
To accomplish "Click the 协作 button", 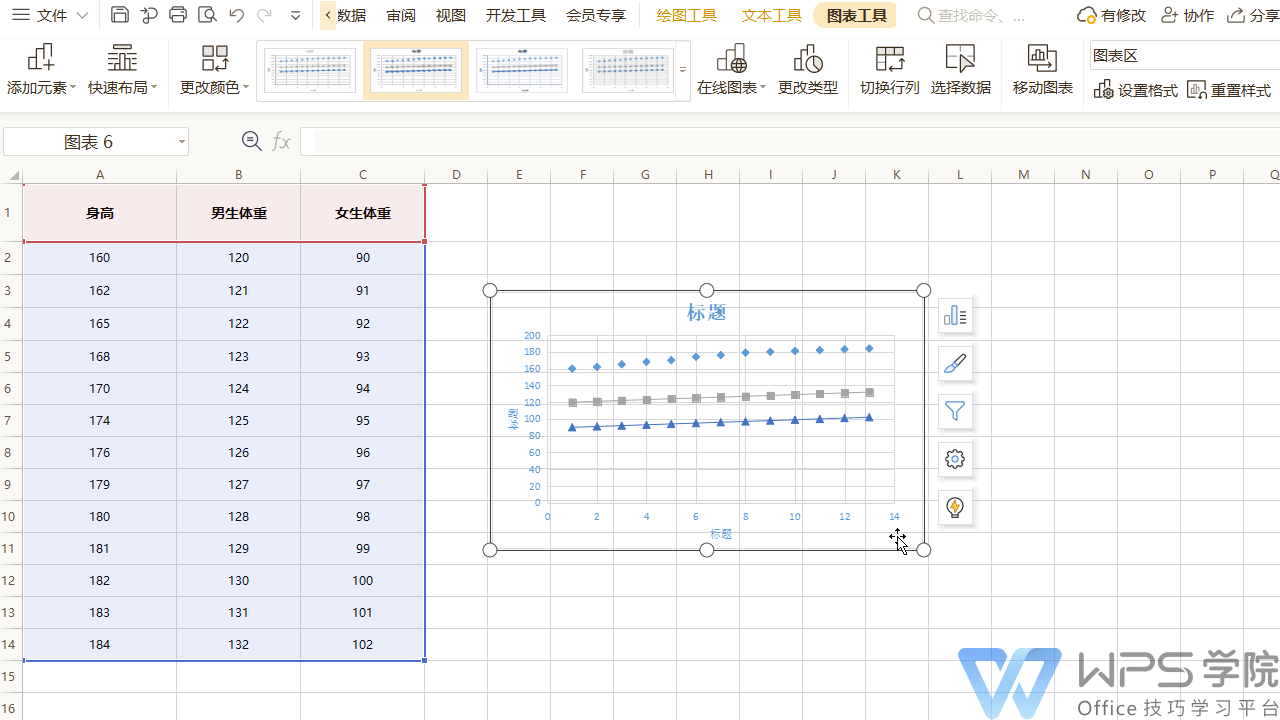I will tap(1187, 15).
